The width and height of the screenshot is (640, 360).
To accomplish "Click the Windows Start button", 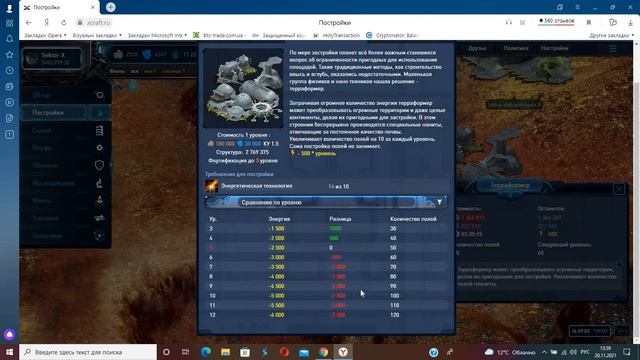I will pyautogui.click(x=9, y=352).
